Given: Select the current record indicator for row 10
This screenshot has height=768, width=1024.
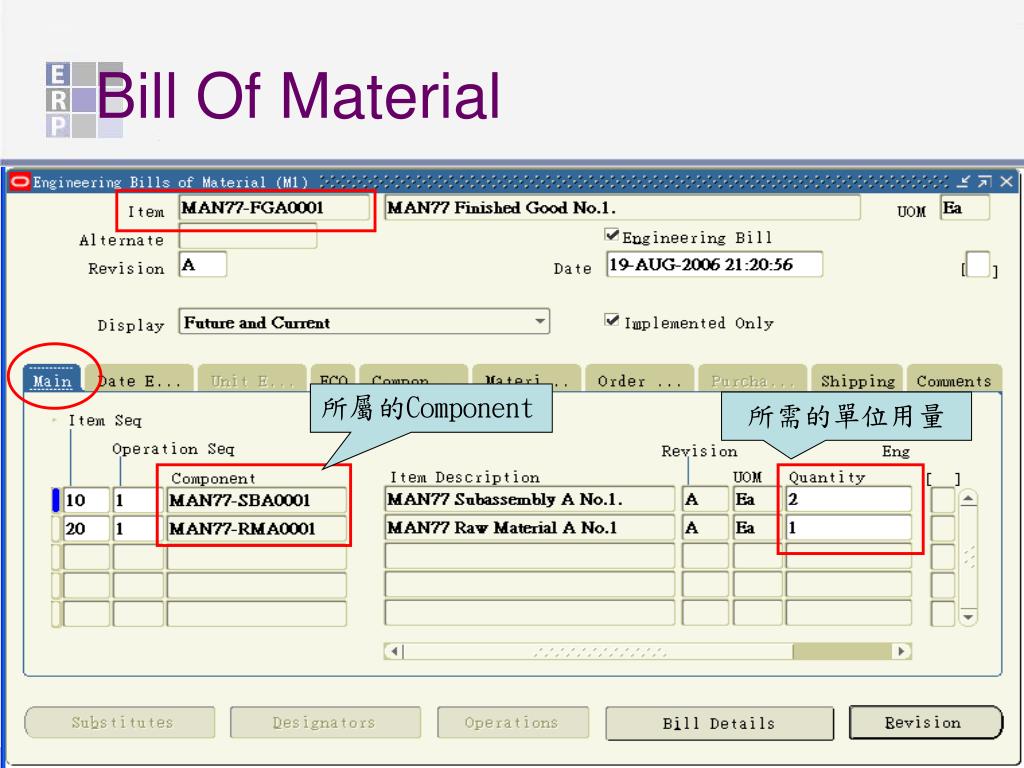Looking at the screenshot, I should coord(56,500).
